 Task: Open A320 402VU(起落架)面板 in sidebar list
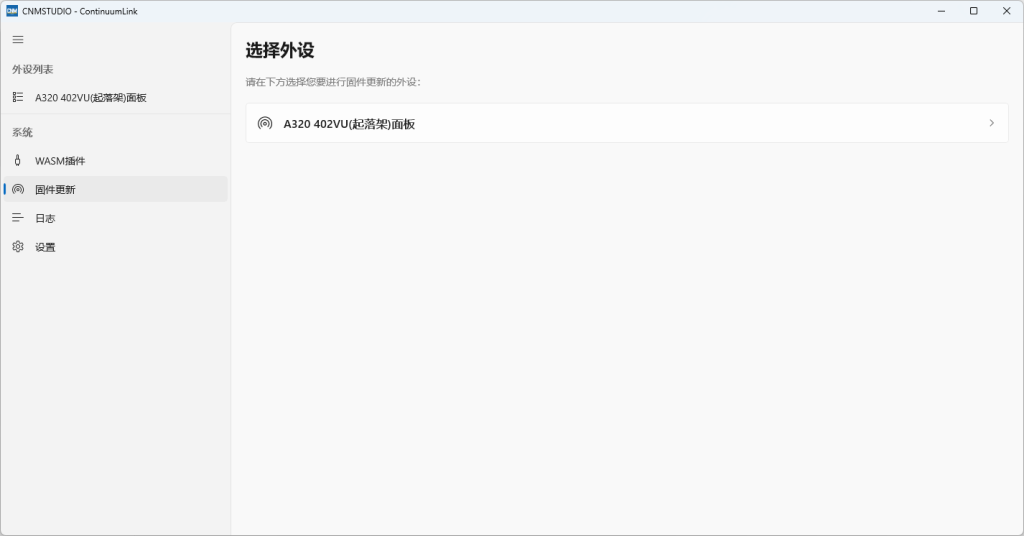coord(116,97)
